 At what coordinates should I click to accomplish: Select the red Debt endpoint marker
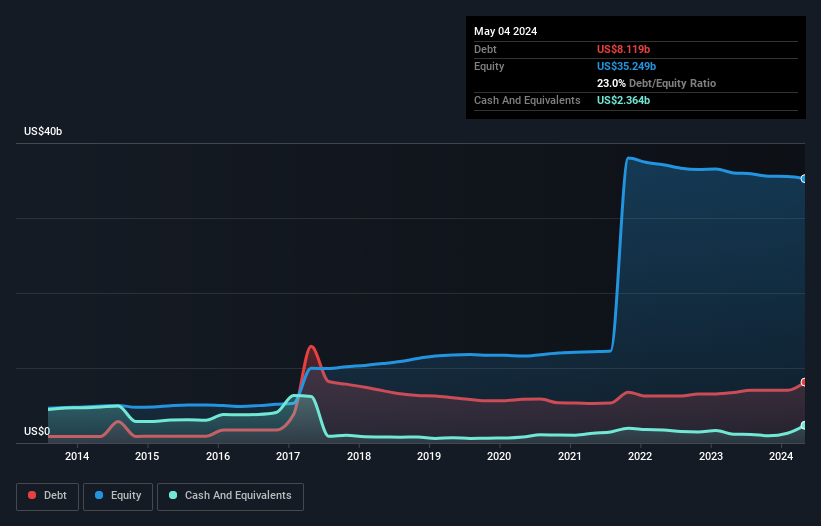(804, 382)
